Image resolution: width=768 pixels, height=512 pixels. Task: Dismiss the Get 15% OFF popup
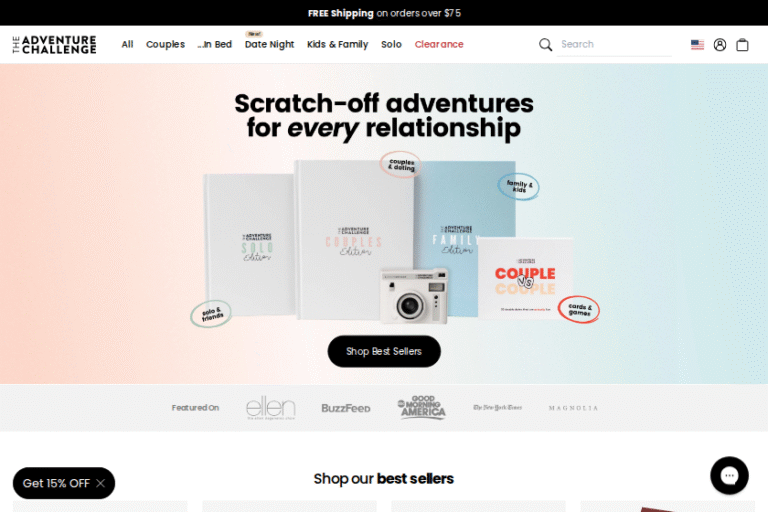pyautogui.click(x=100, y=483)
